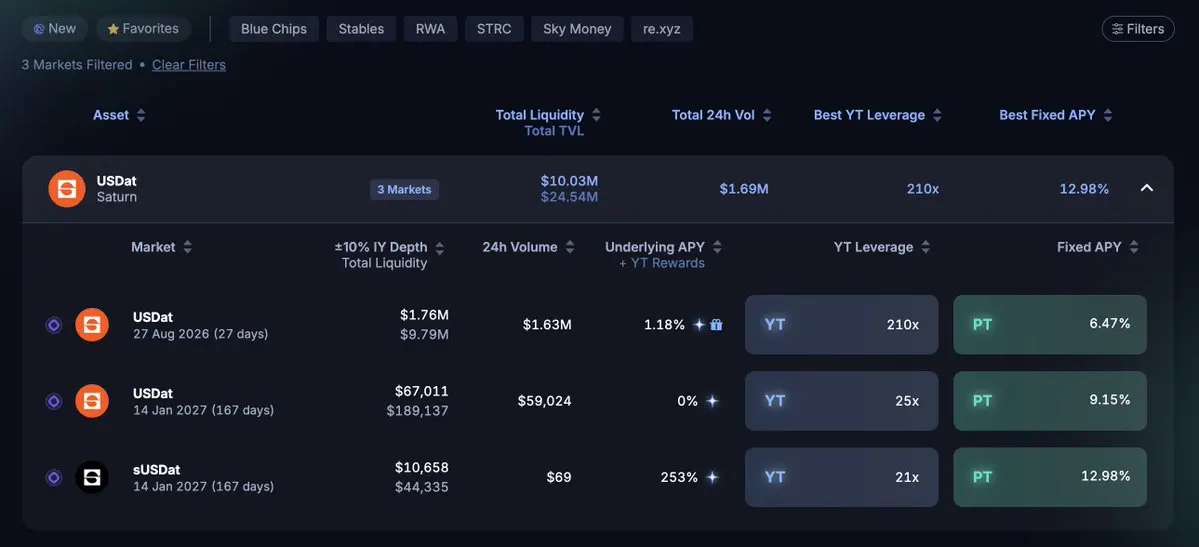Select the Blue Chips category tab
The width and height of the screenshot is (1199, 547).
274,29
